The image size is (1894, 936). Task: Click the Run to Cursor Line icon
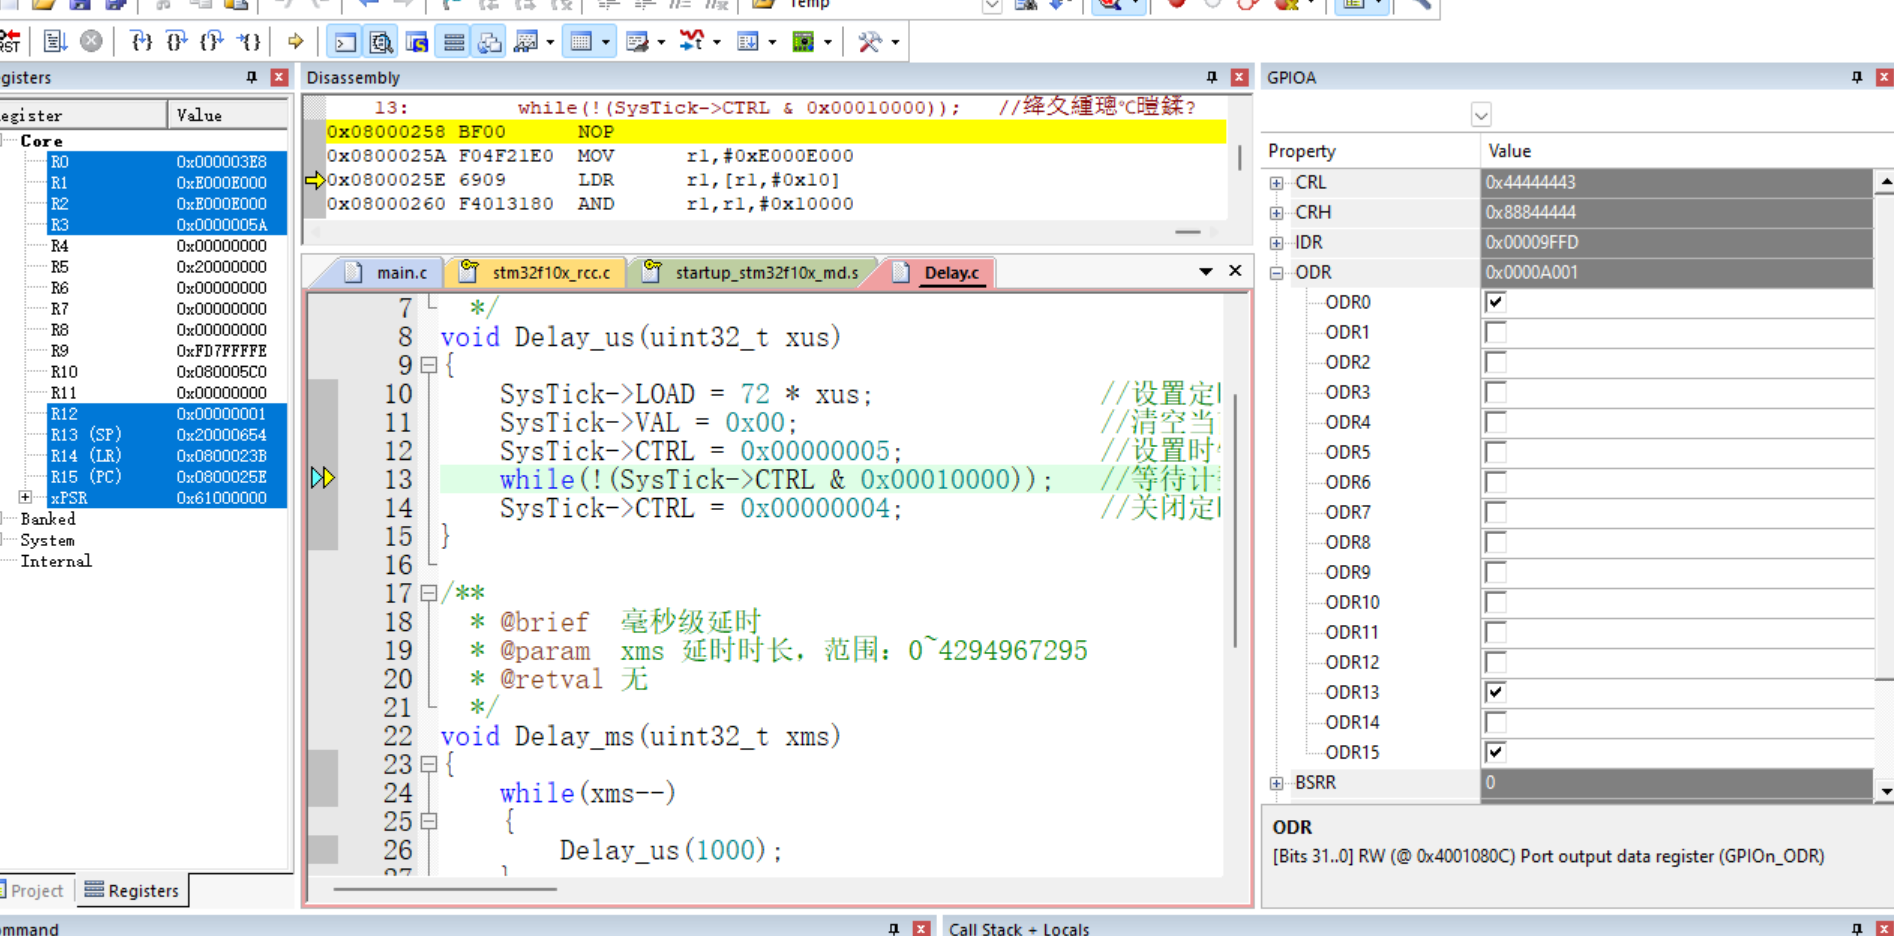(249, 41)
